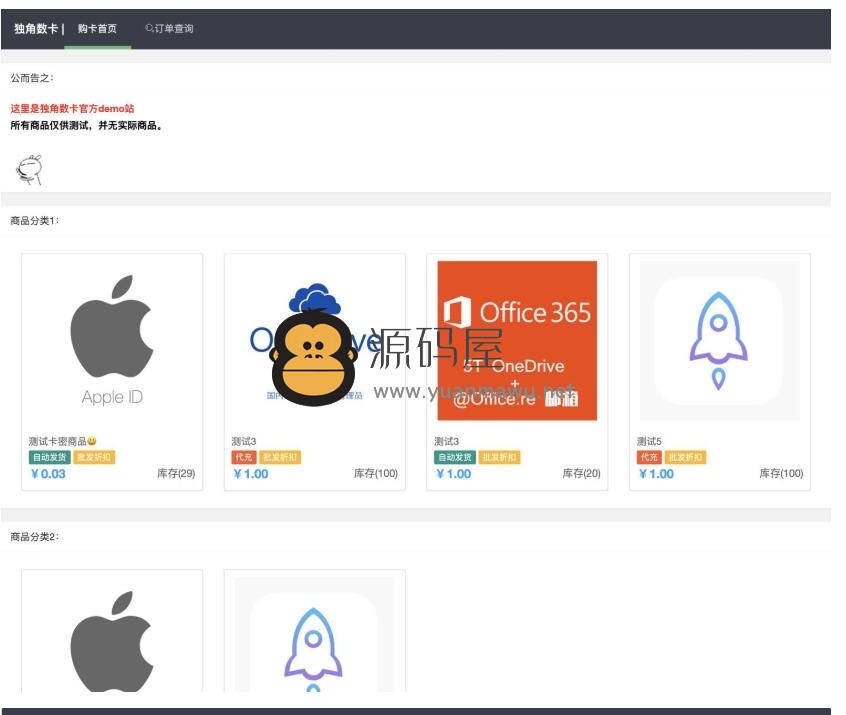Image resolution: width=846 pixels, height=715 pixels.
Task: Click the 批发折扣 tag on 测试5
Action: tap(685, 458)
